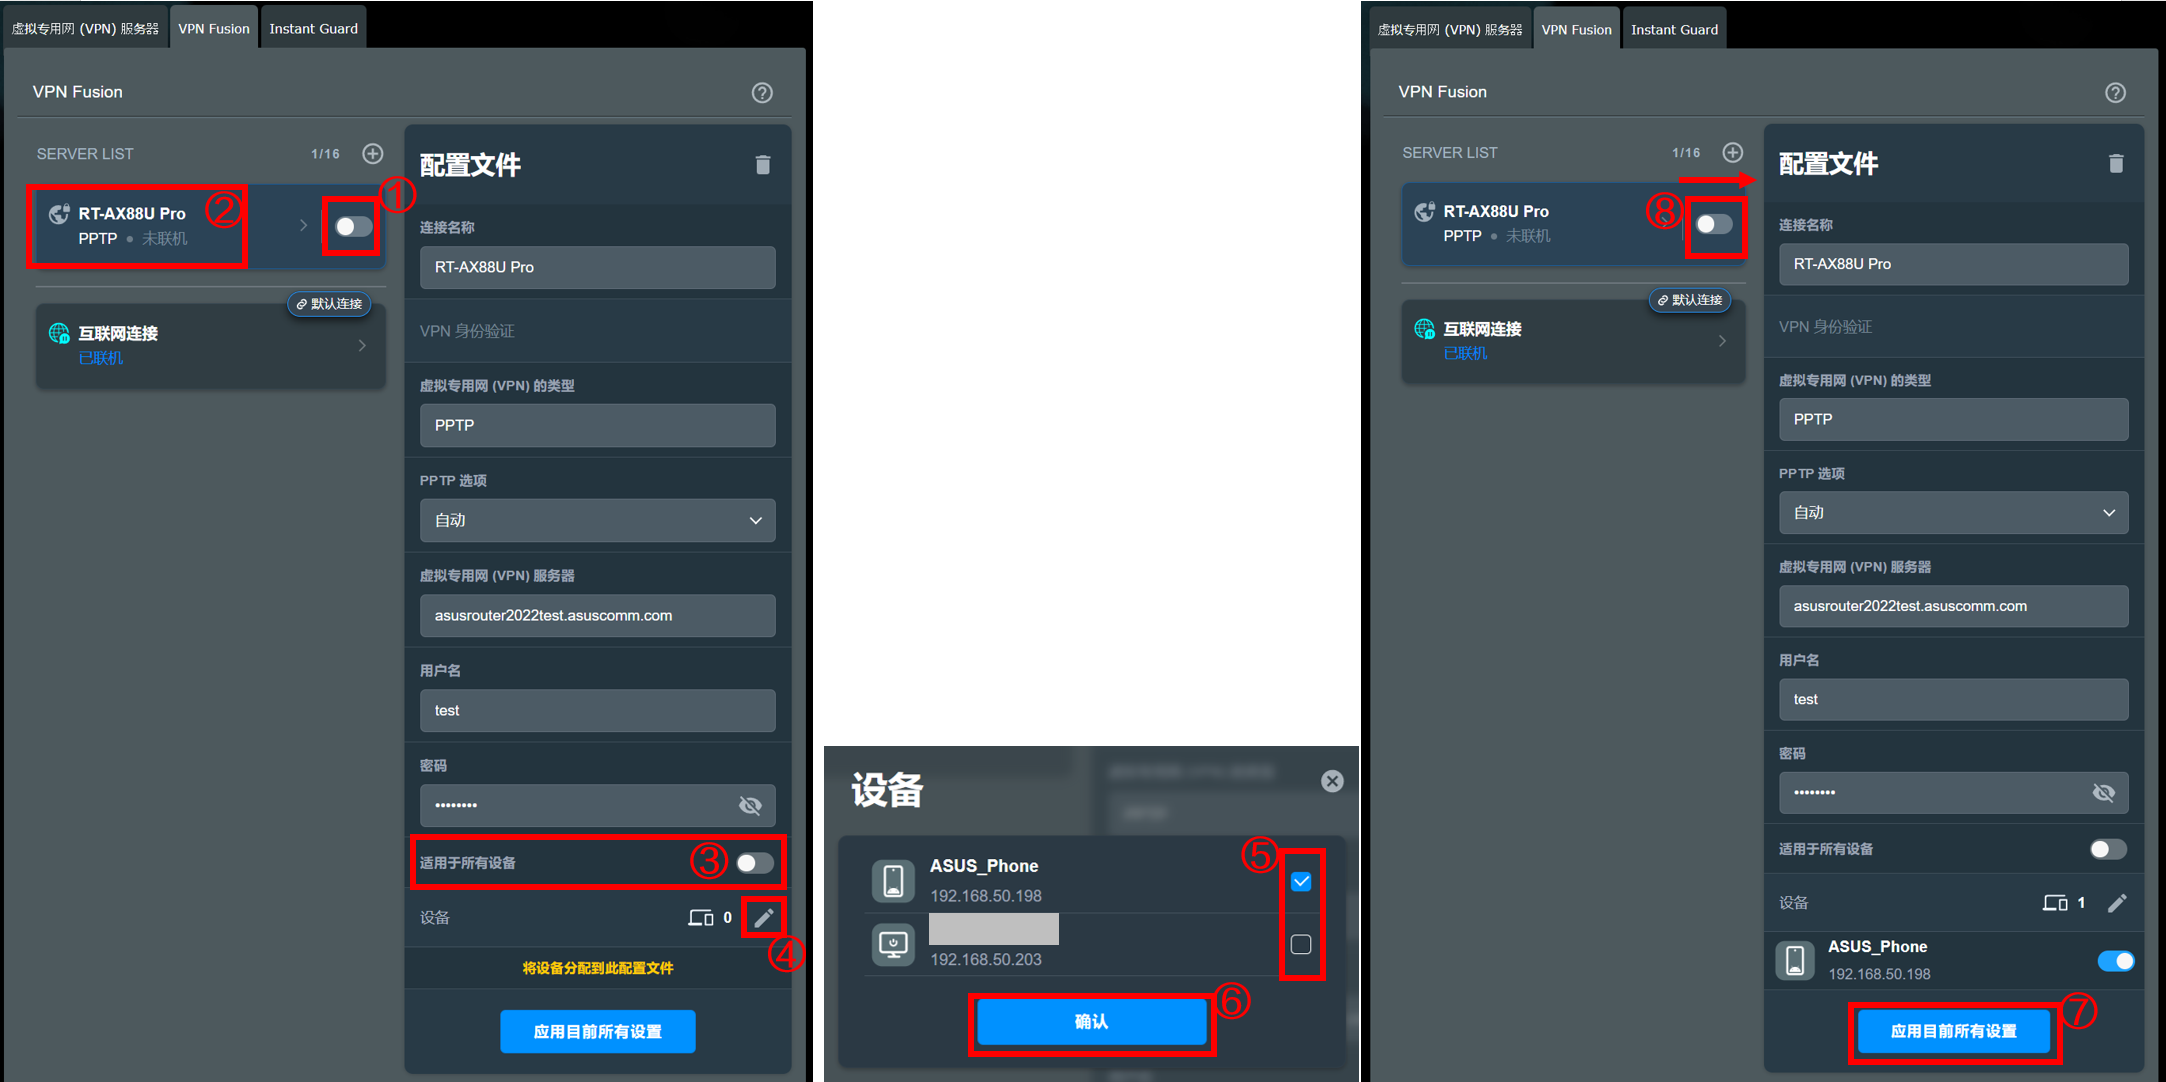Click RT-AX88U Pro VPN icon in left panel
Screen dimensions: 2166x1082
tap(59, 214)
